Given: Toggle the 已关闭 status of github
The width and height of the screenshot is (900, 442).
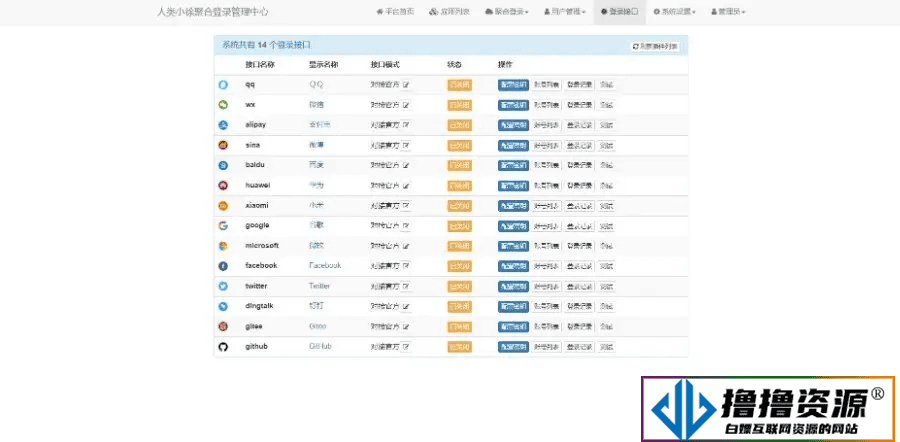Looking at the screenshot, I should (x=459, y=347).
